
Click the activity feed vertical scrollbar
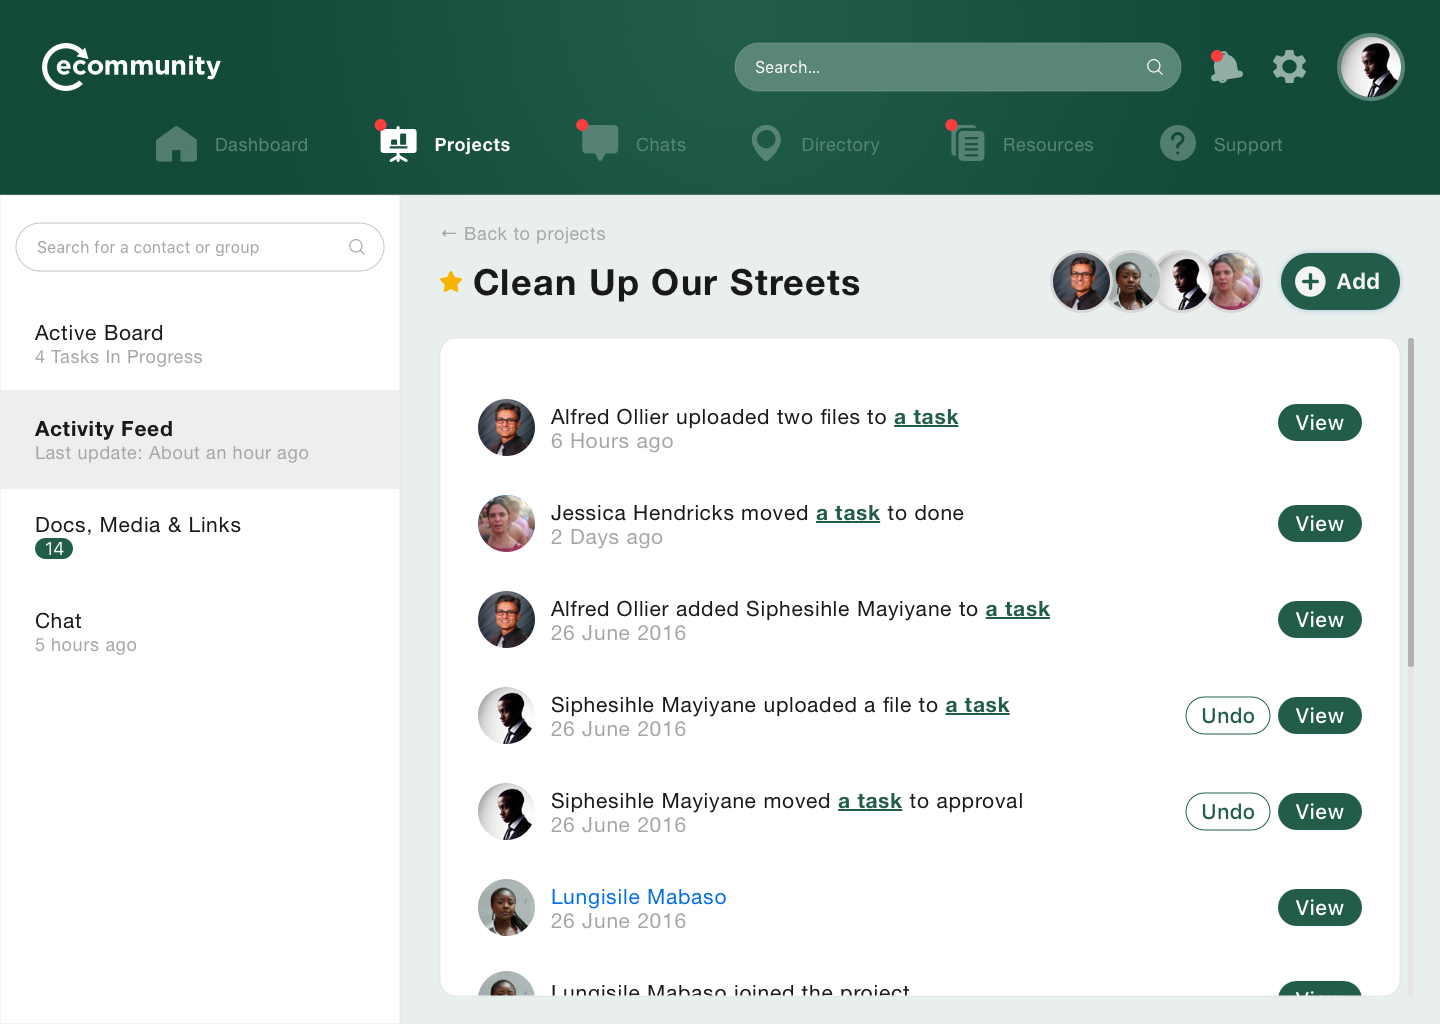pyautogui.click(x=1411, y=502)
